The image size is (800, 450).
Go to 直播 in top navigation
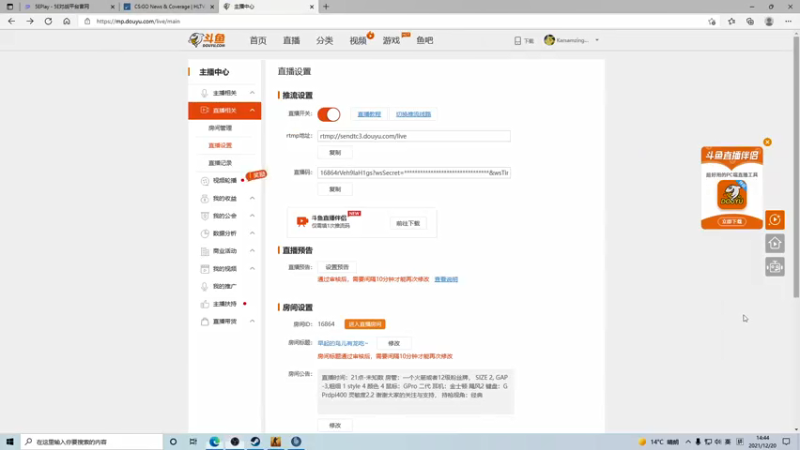[291, 40]
